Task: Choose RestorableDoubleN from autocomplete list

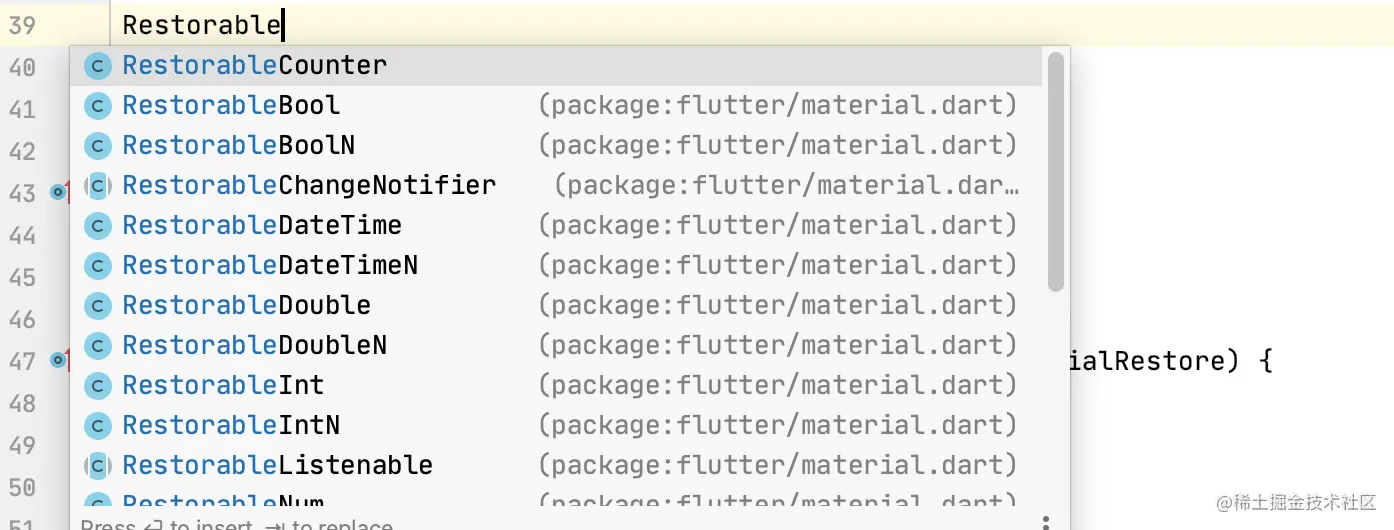Action: (x=254, y=346)
